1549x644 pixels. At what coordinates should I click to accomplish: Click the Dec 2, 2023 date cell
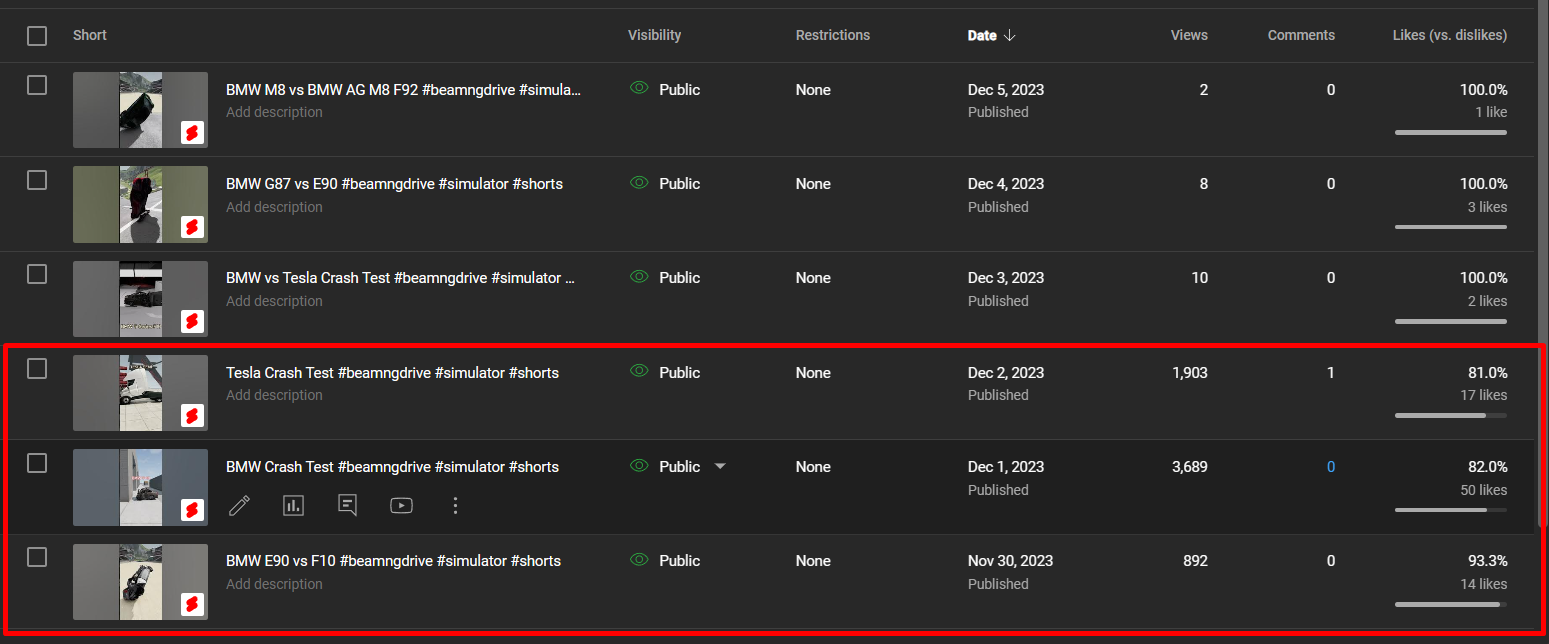pos(1006,373)
